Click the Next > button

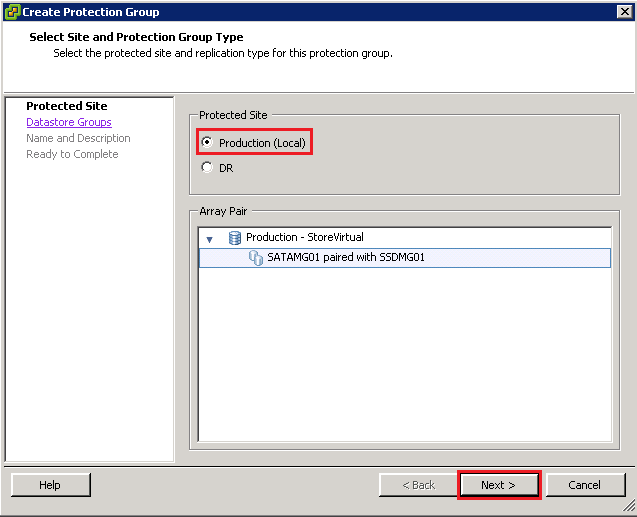(498, 485)
